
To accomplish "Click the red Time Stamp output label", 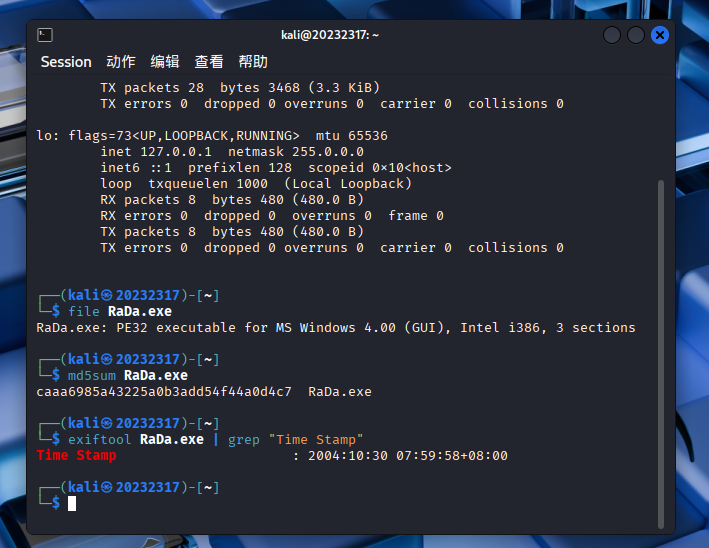I will point(76,455).
